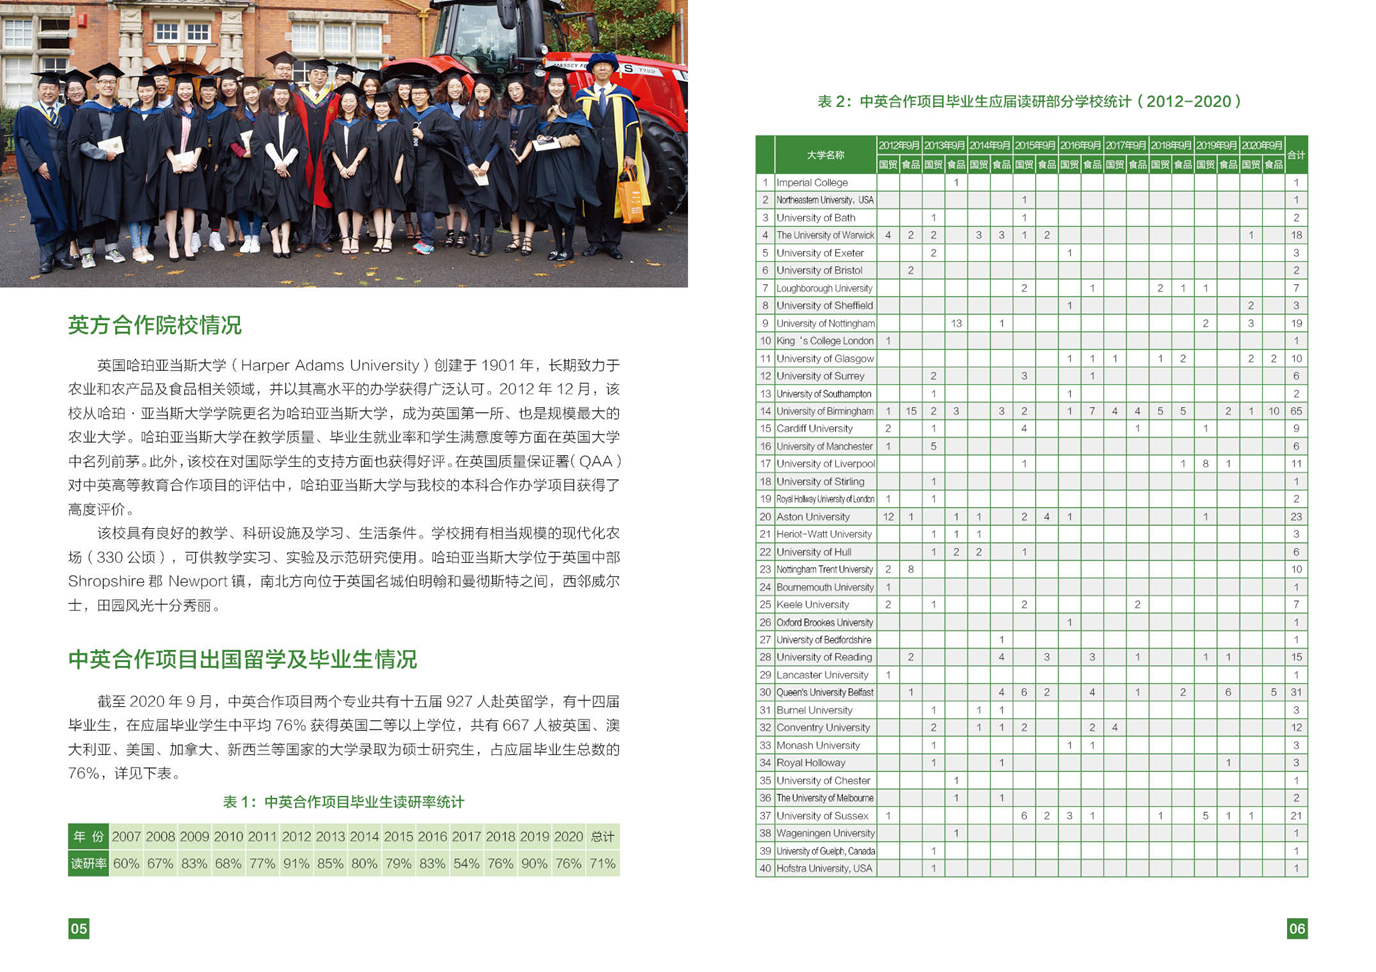
Task: Click the heading '中英合作项目出国留学及毕业生情况'
Action: point(242,659)
